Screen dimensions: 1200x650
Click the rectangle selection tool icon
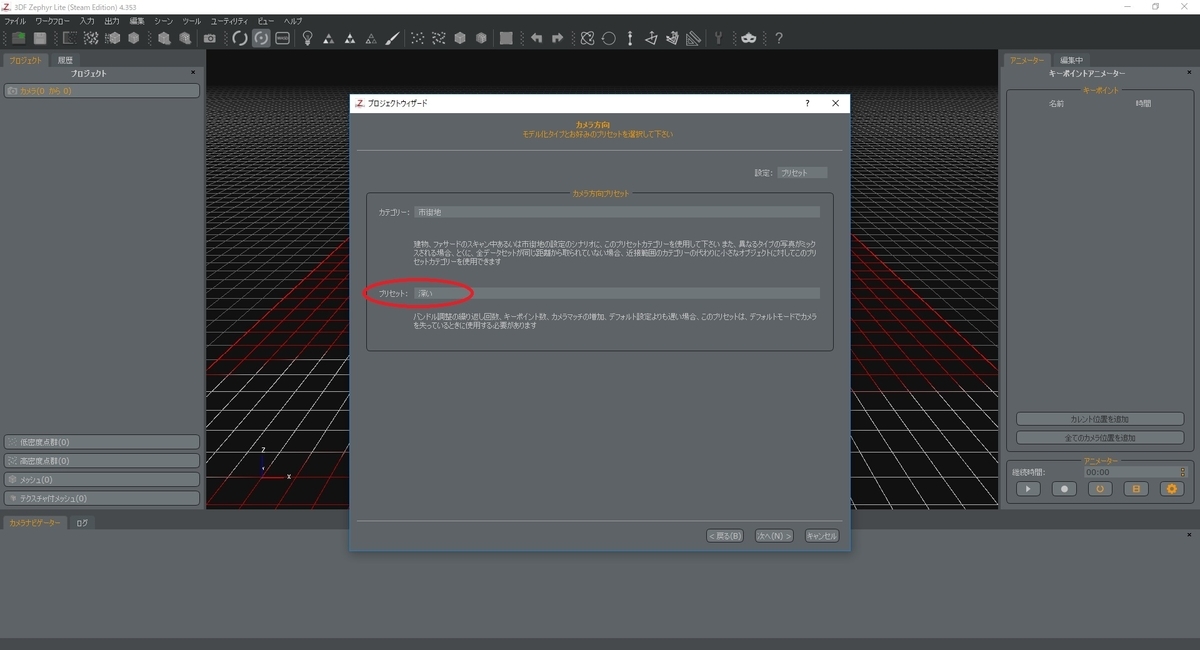click(x=70, y=39)
